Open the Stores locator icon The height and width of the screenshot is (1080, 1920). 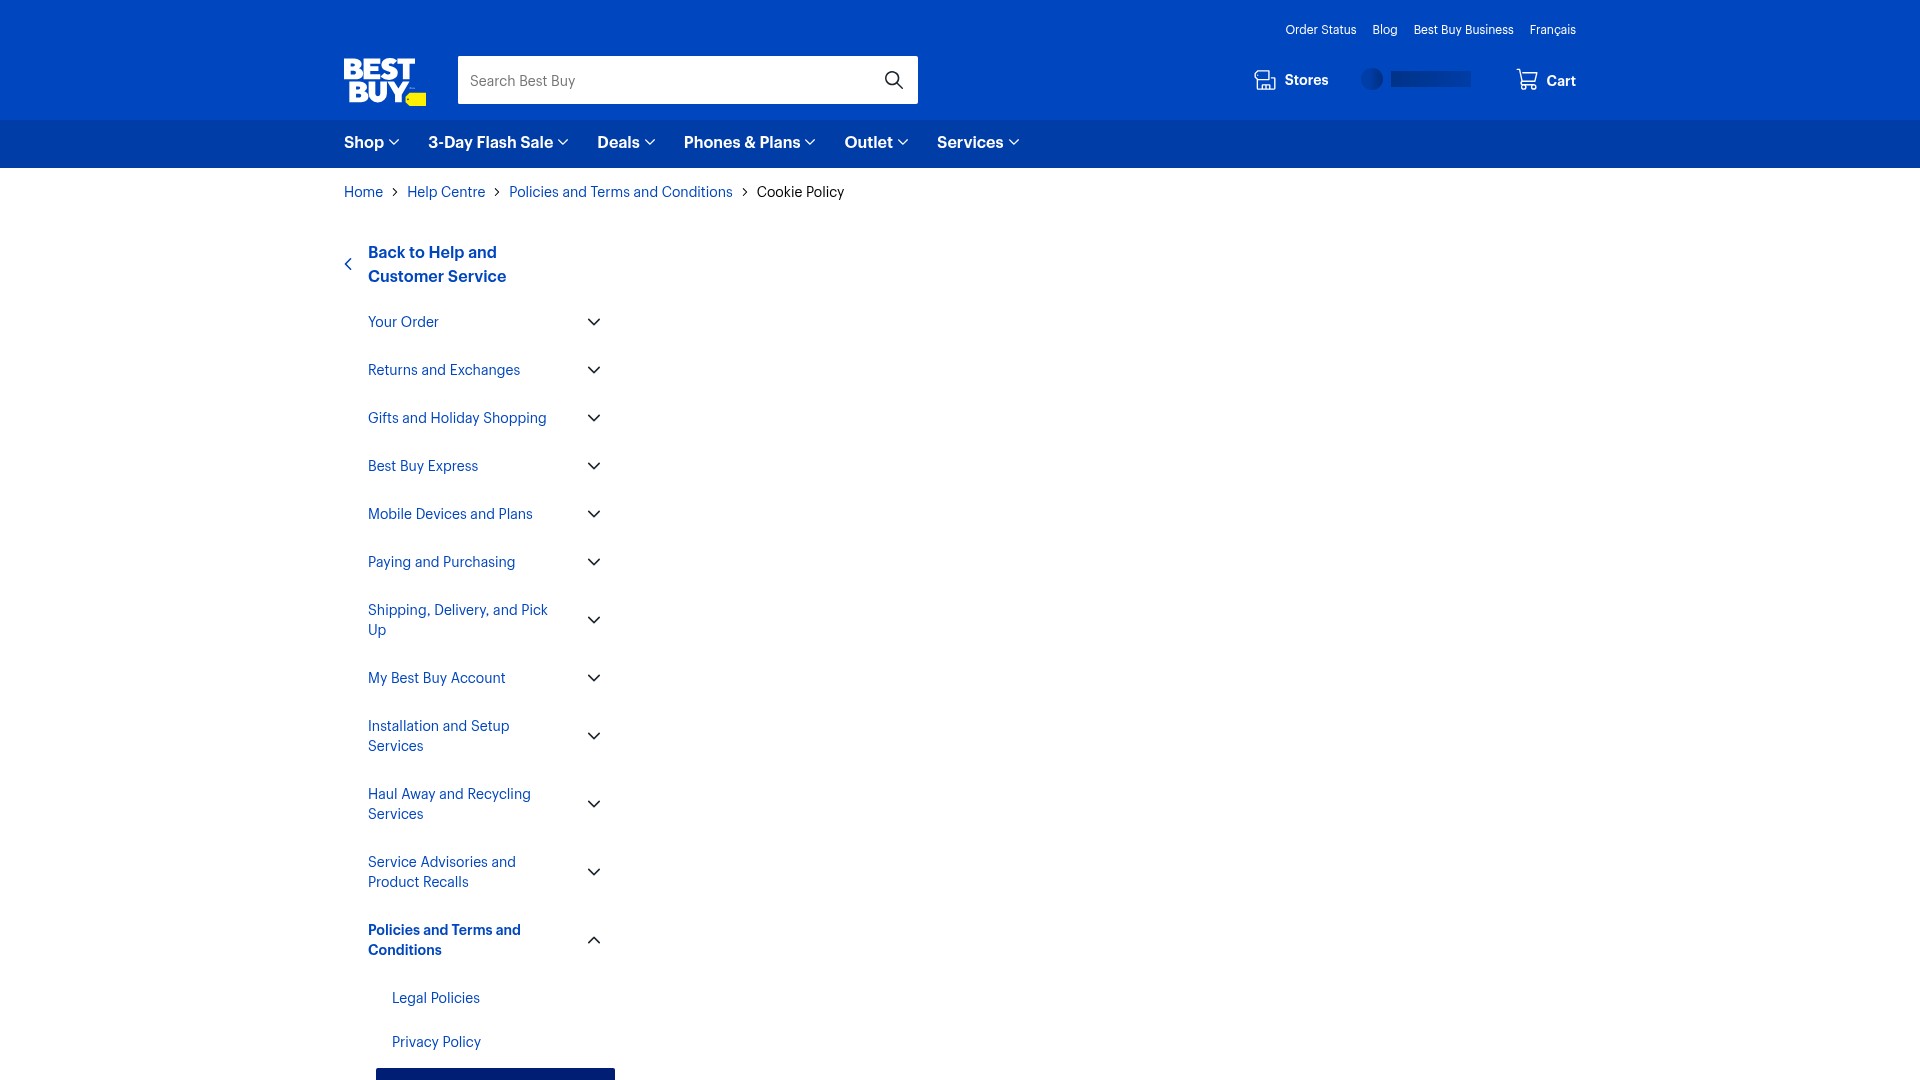click(x=1265, y=80)
